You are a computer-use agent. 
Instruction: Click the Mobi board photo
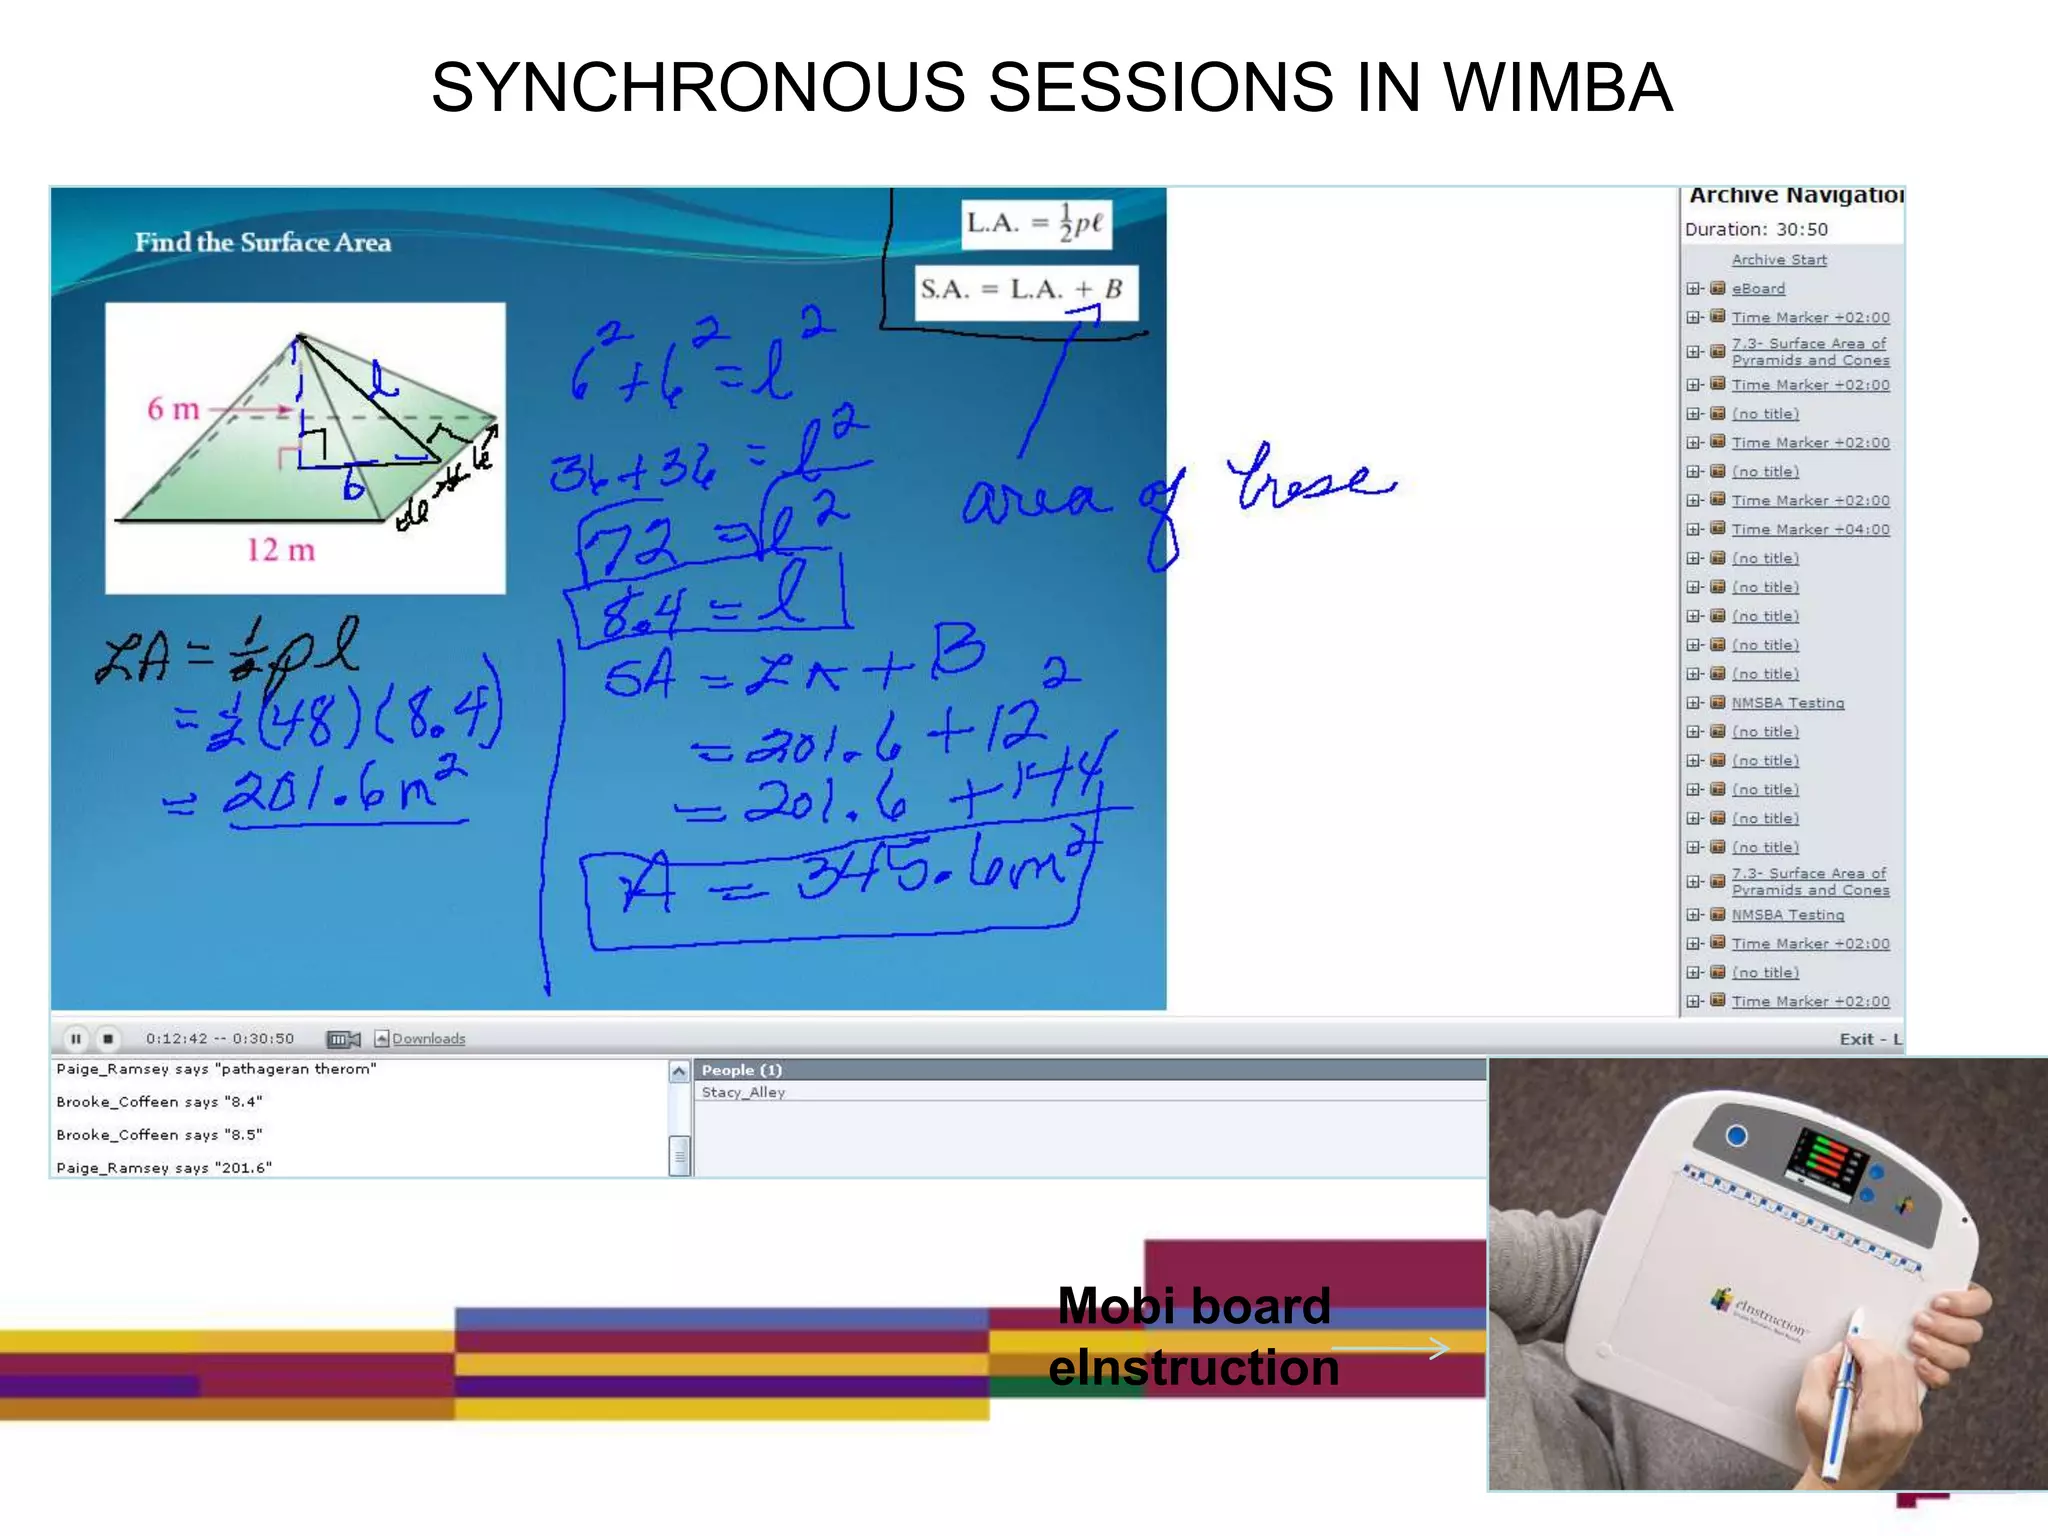(x=1768, y=1274)
